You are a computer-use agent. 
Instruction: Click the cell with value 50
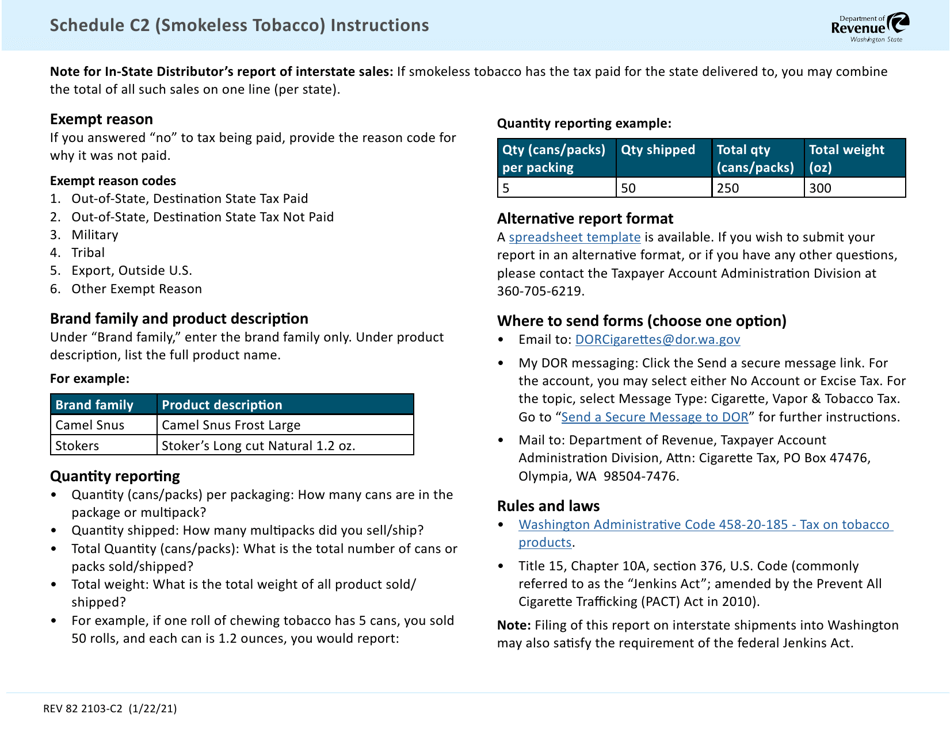663,188
